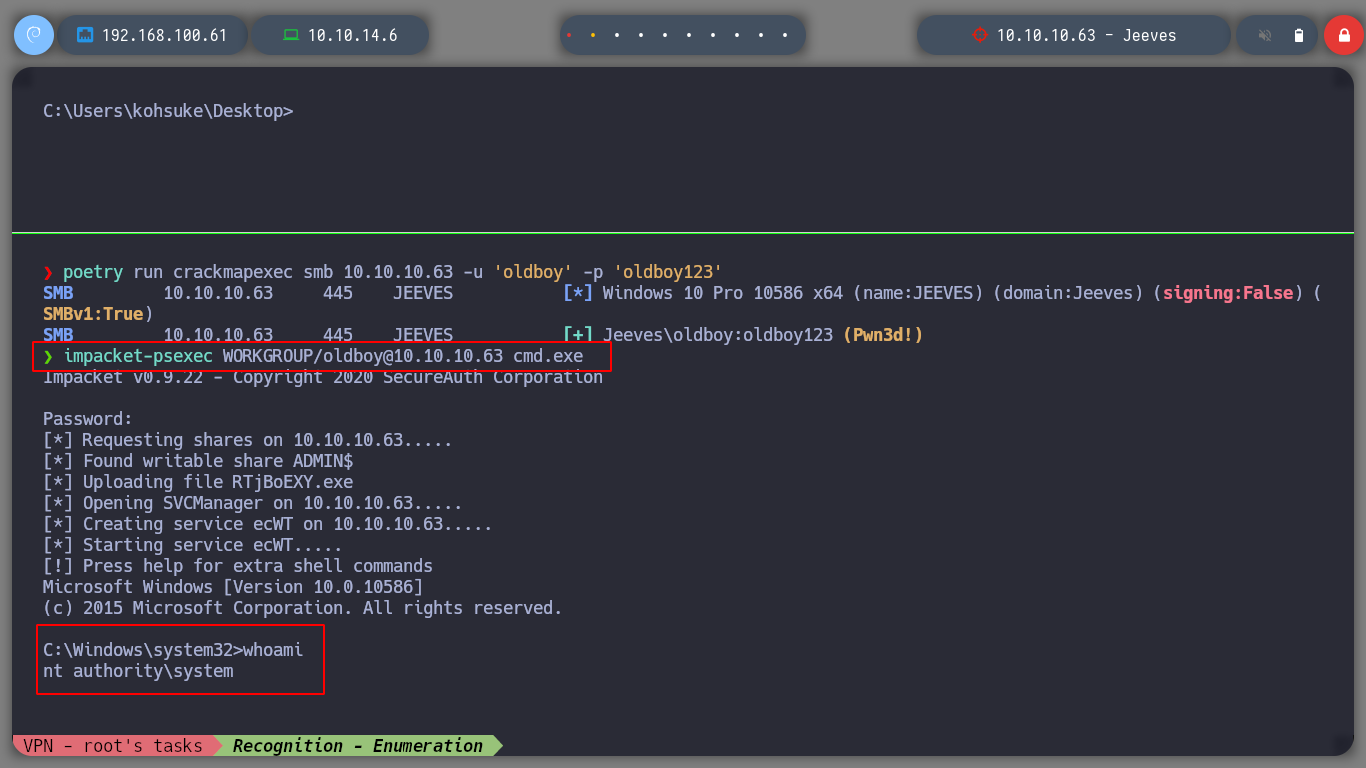The height and width of the screenshot is (768, 1366).
Task: Click the 'poetry run crackmapexec smb' command line
Action: pyautogui.click(x=382, y=272)
